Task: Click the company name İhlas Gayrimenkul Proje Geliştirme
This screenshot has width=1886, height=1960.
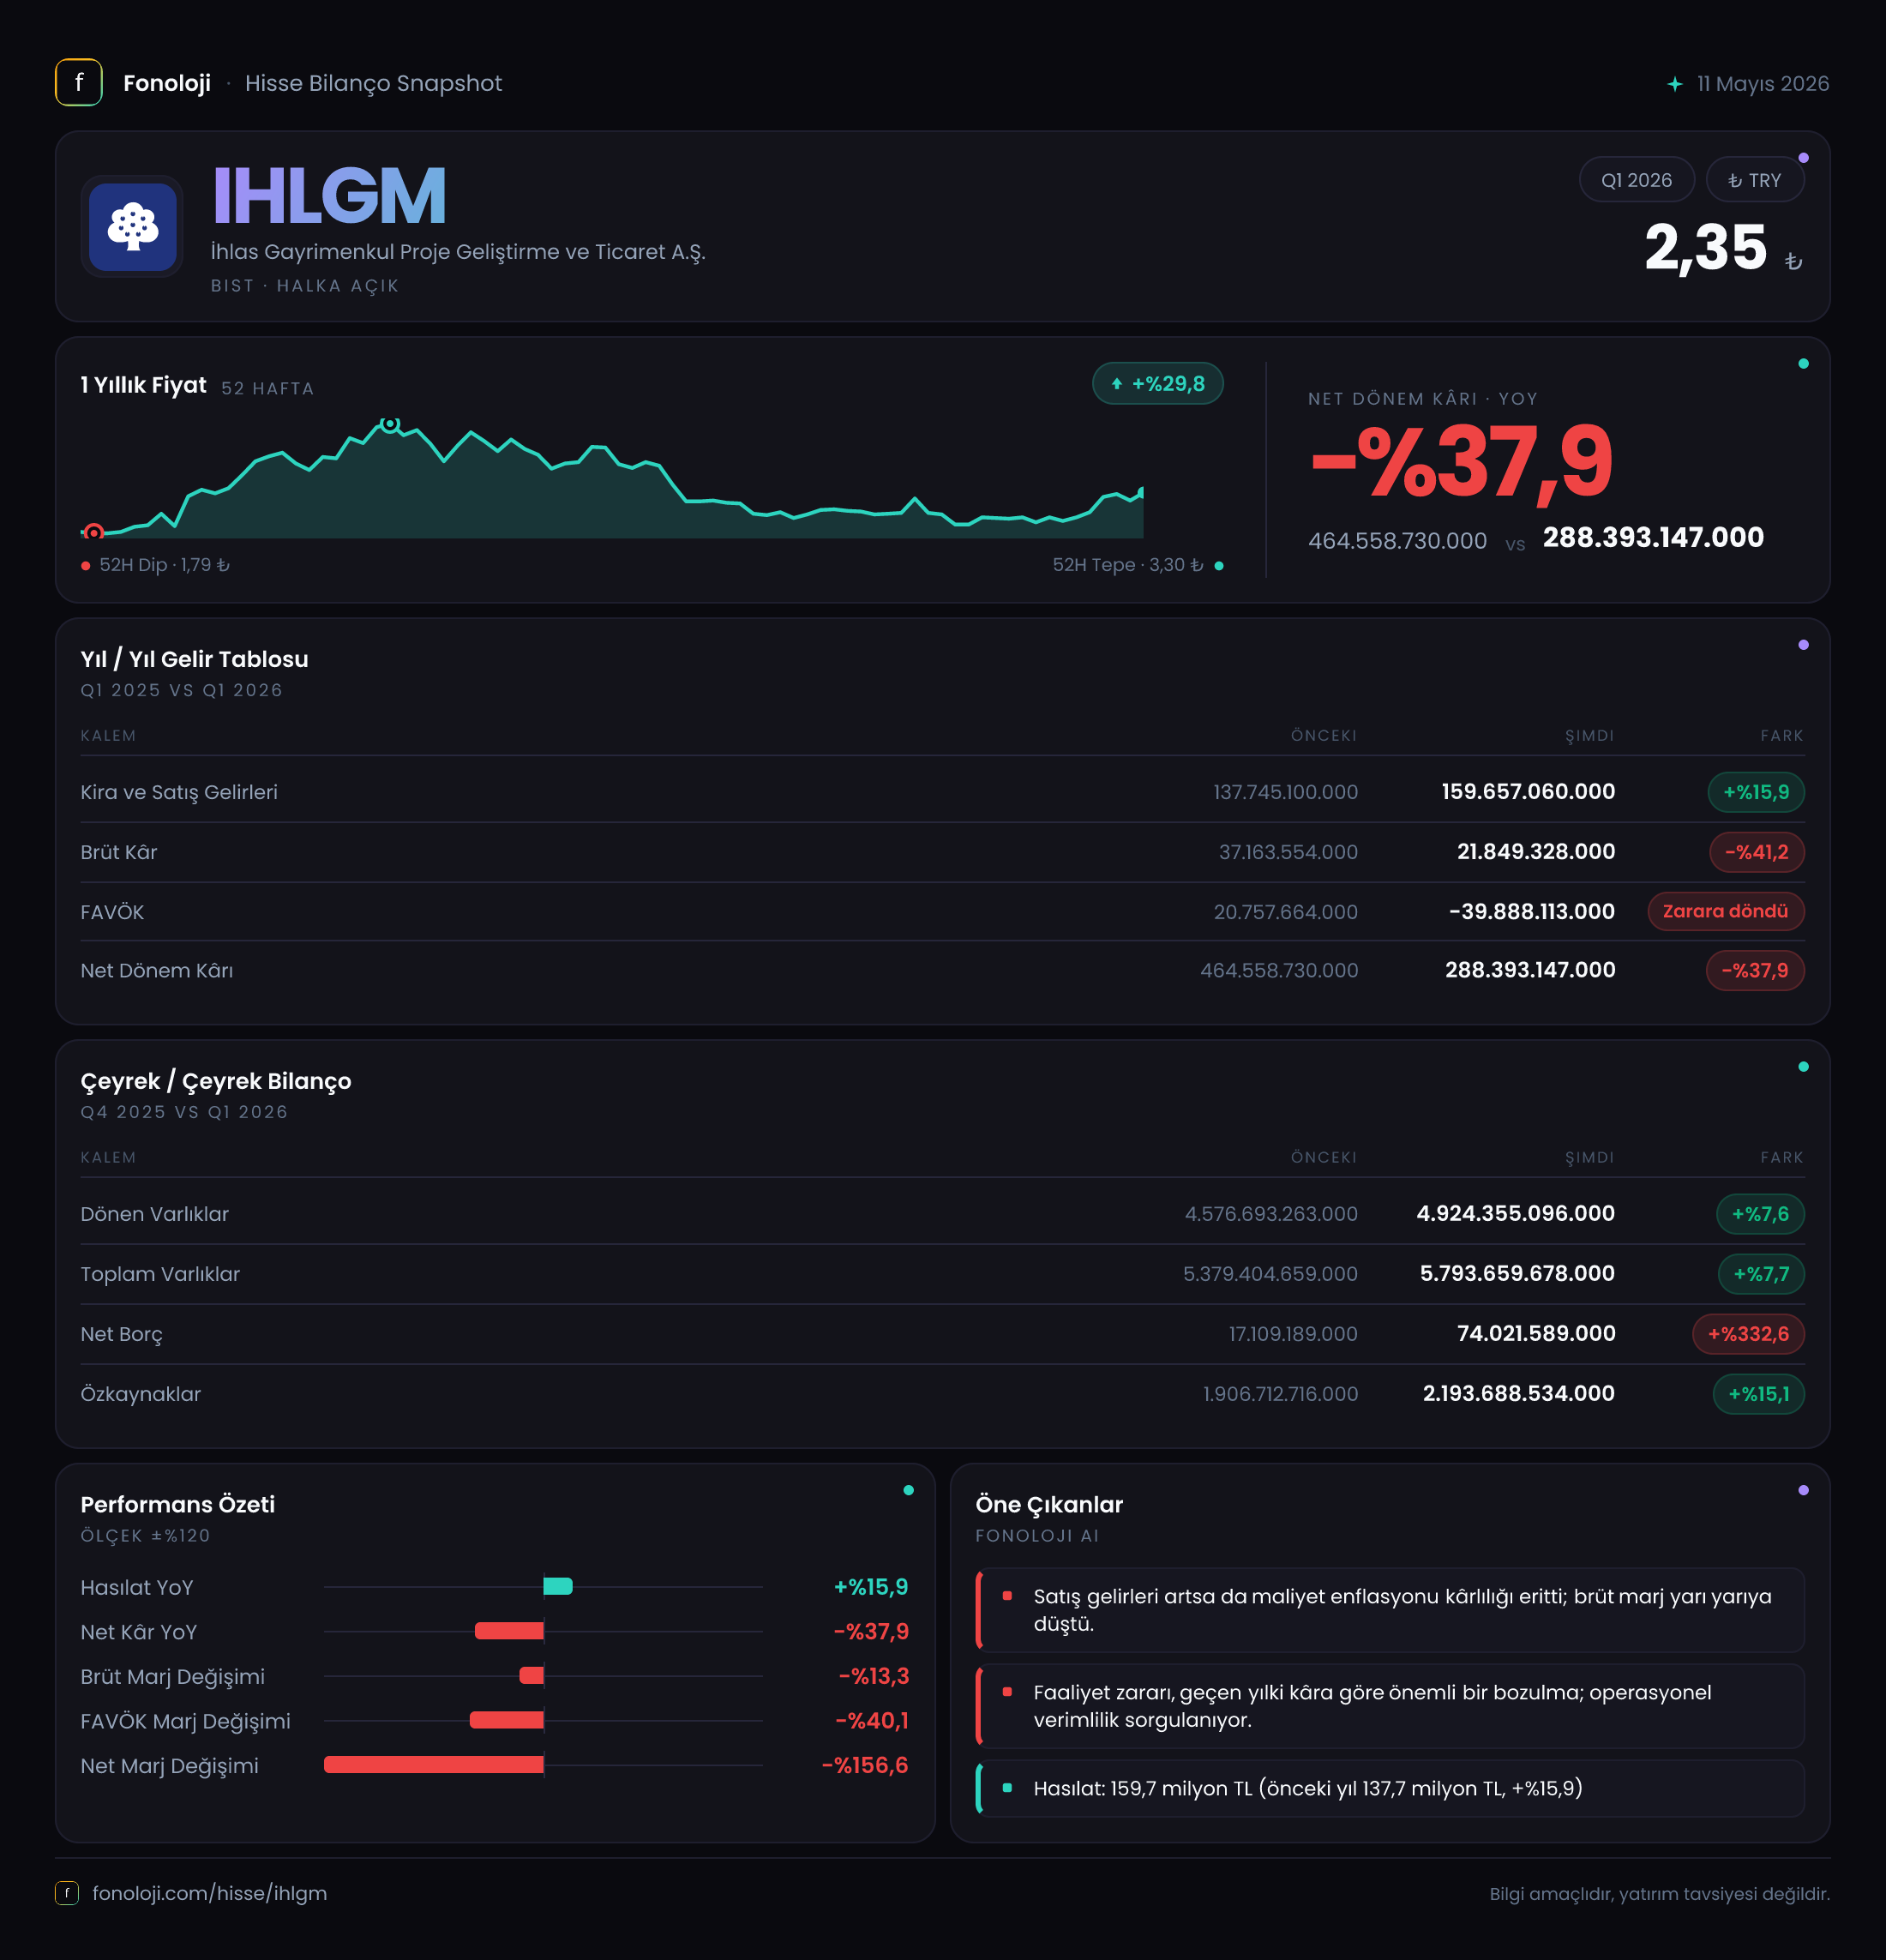Action: click(x=458, y=252)
